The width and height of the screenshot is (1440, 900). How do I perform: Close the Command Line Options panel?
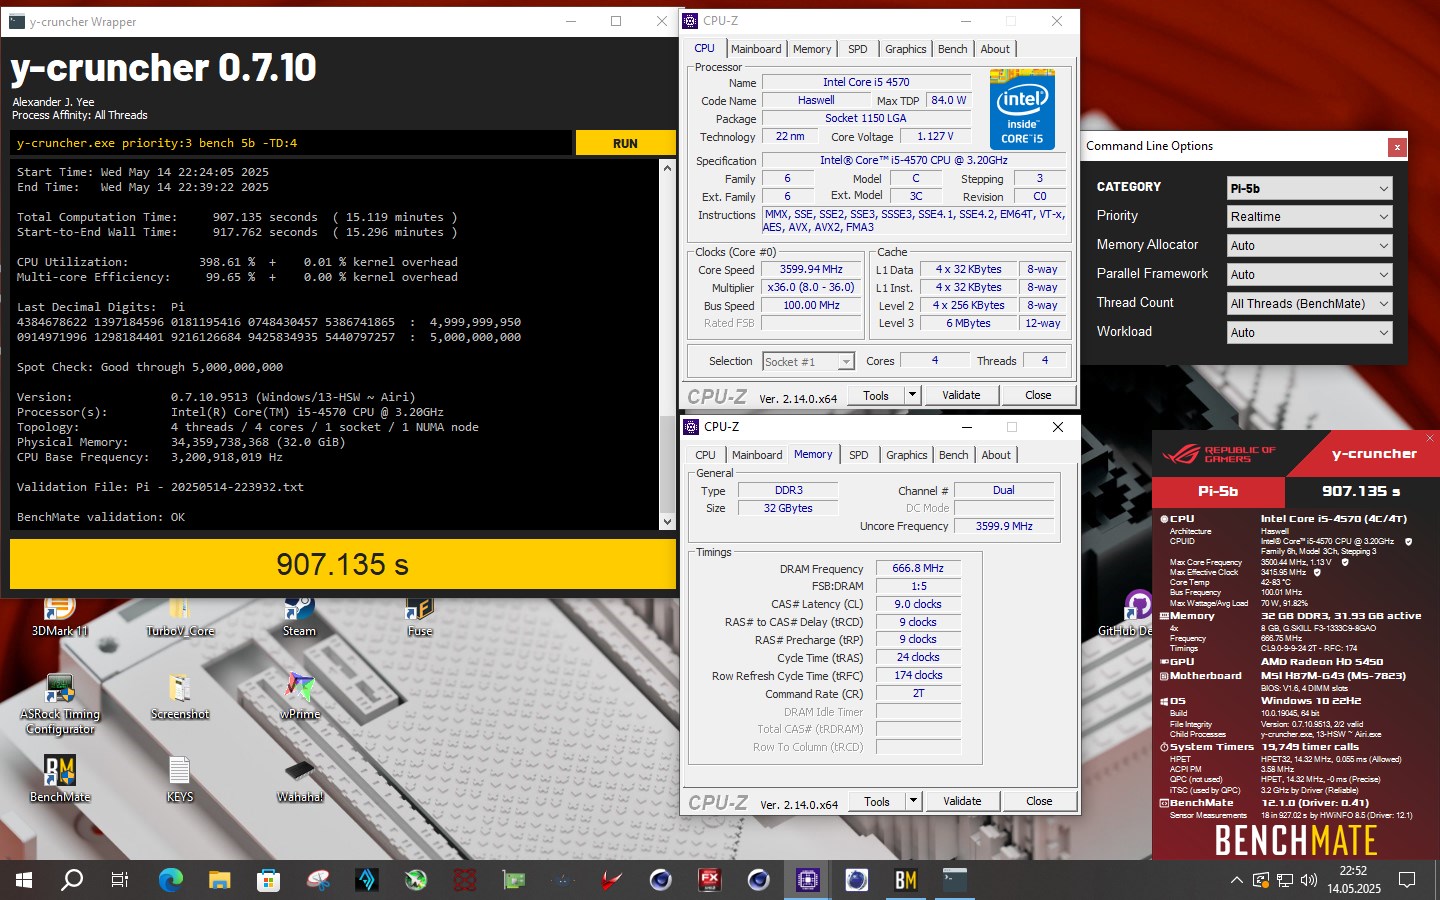click(x=1397, y=147)
